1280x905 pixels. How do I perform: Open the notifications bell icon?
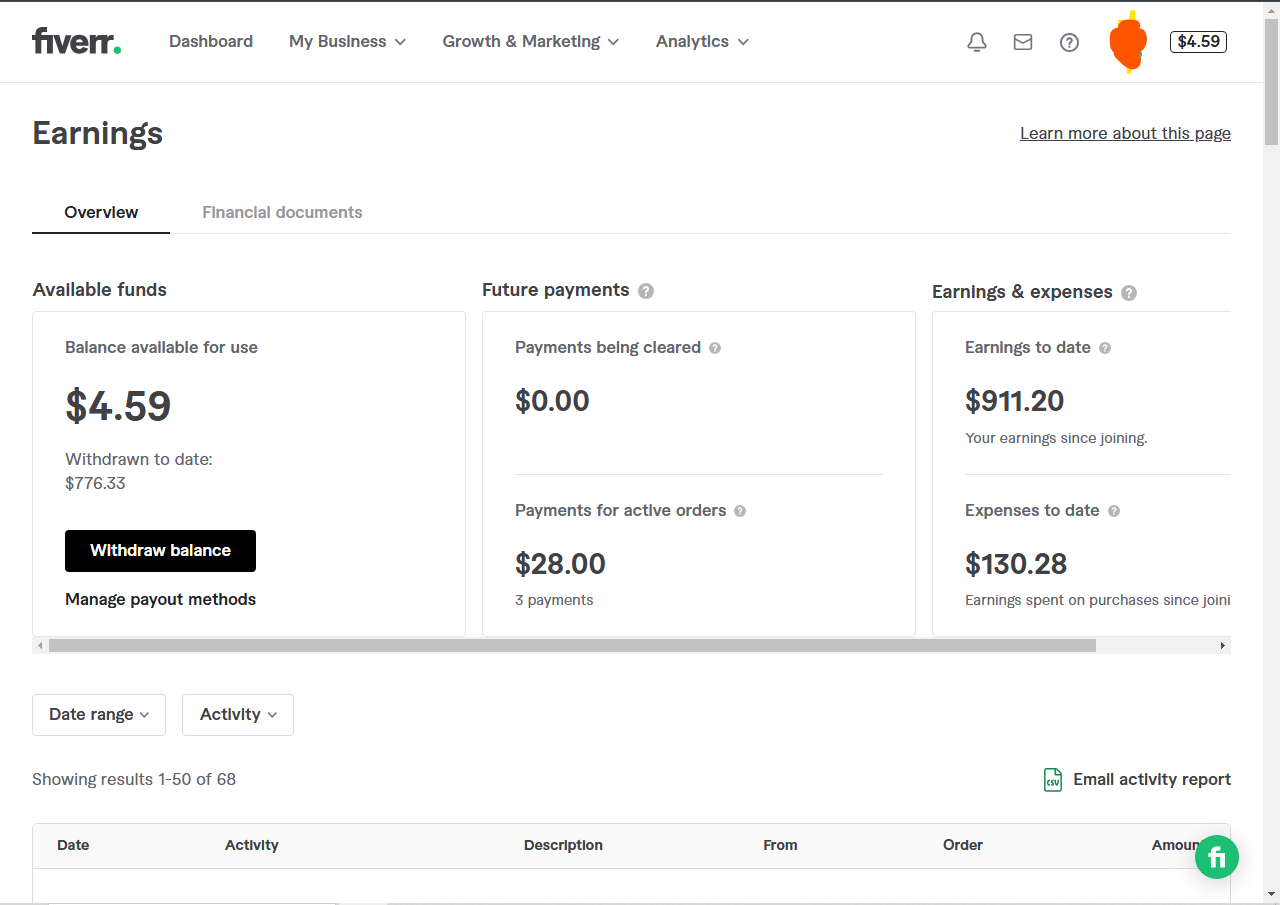tap(977, 42)
